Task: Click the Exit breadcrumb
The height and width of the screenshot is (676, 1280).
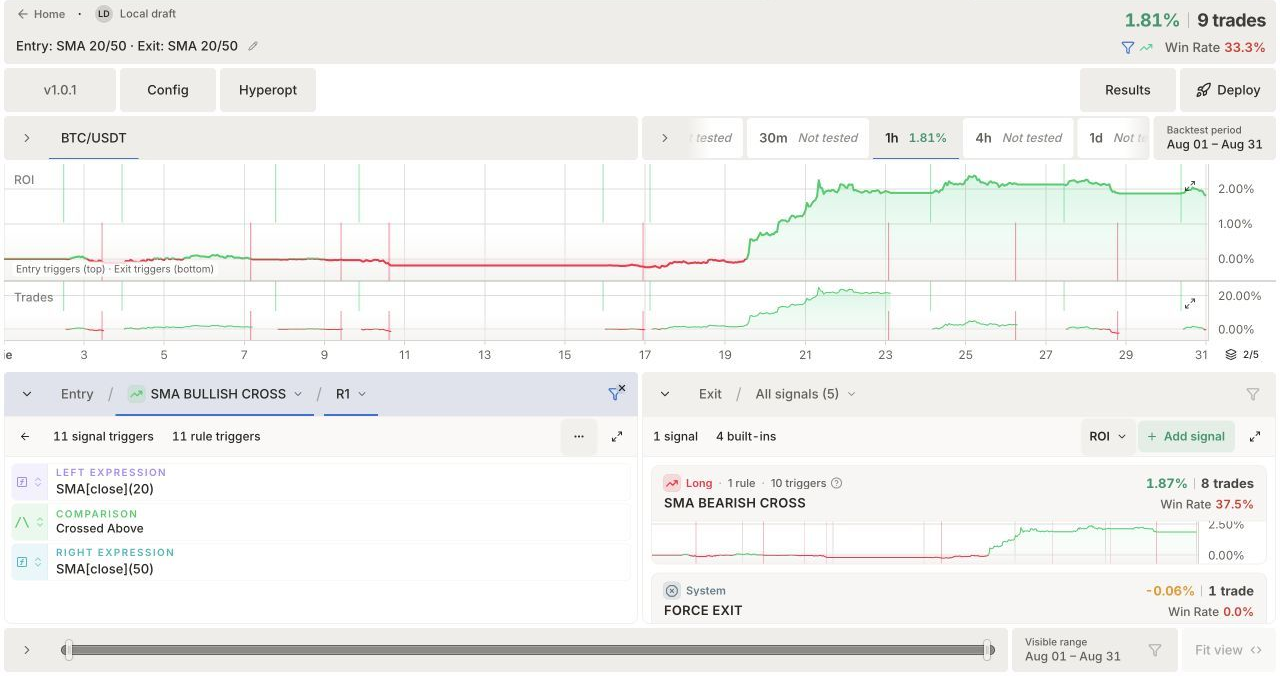Action: click(x=710, y=394)
